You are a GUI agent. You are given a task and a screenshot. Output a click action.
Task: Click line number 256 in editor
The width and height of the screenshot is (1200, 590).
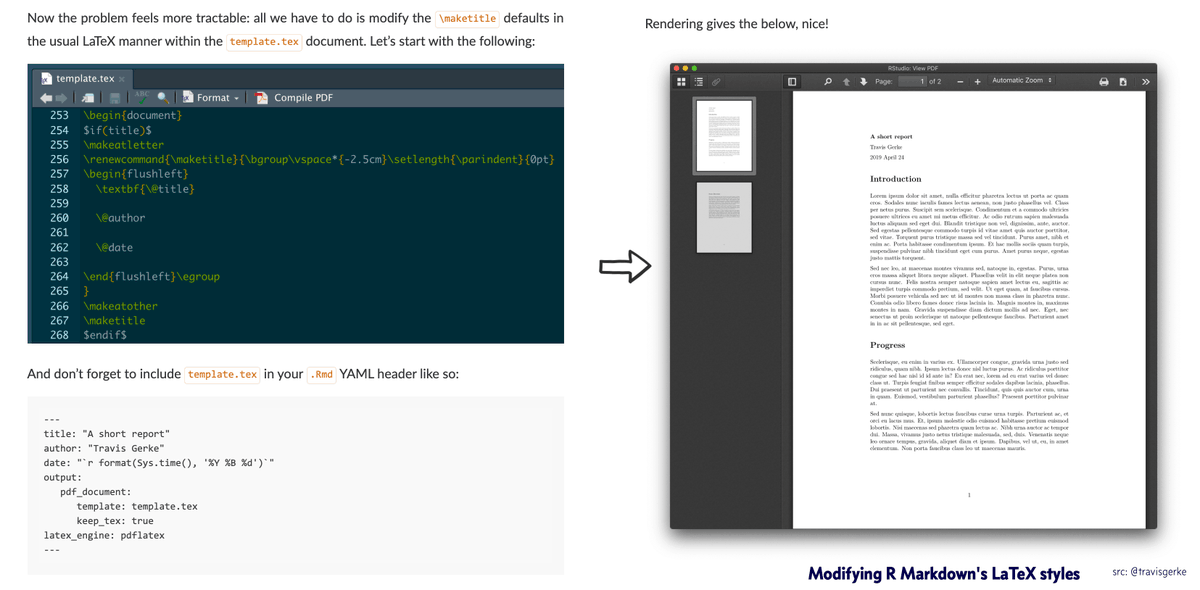pos(59,159)
